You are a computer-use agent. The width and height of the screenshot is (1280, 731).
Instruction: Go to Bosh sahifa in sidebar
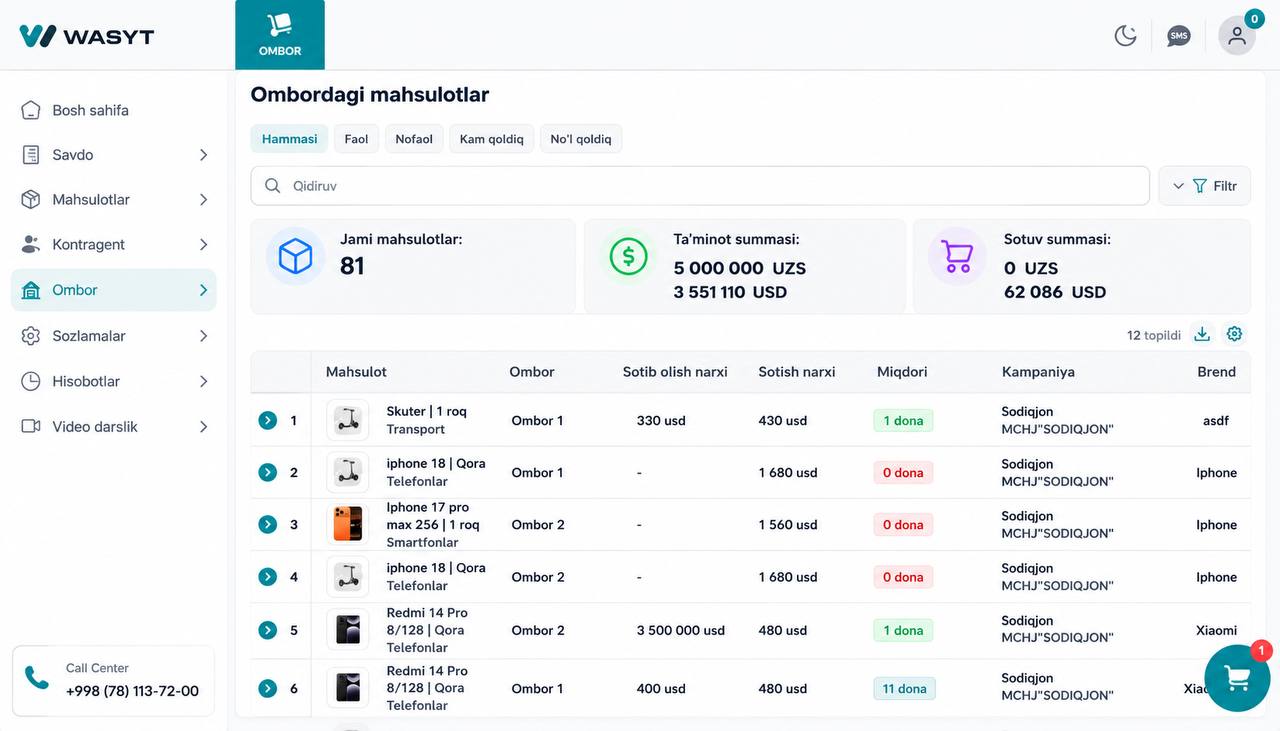[113, 110]
